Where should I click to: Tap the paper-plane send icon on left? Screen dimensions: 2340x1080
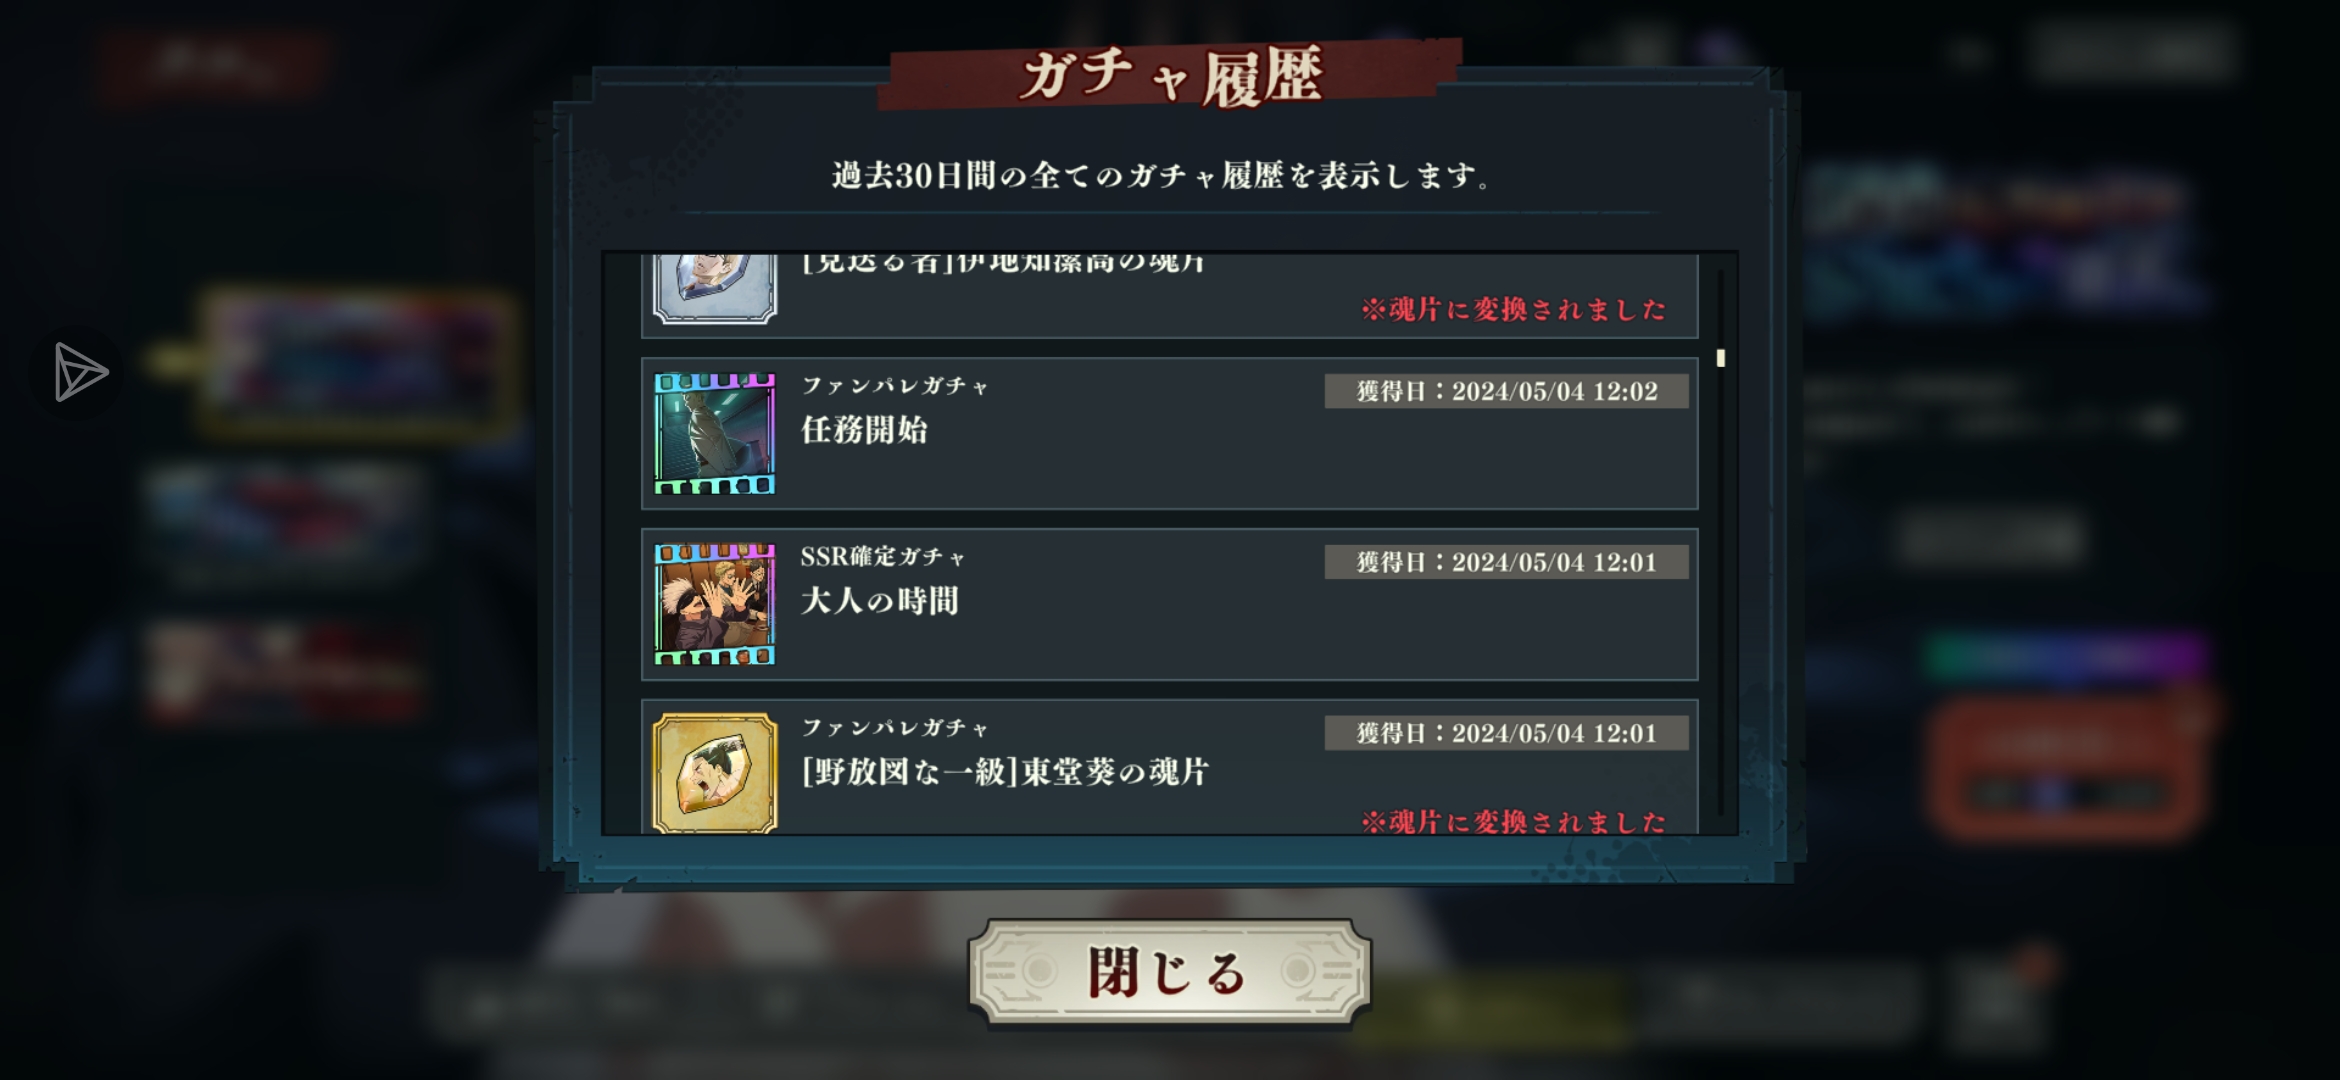coord(78,372)
